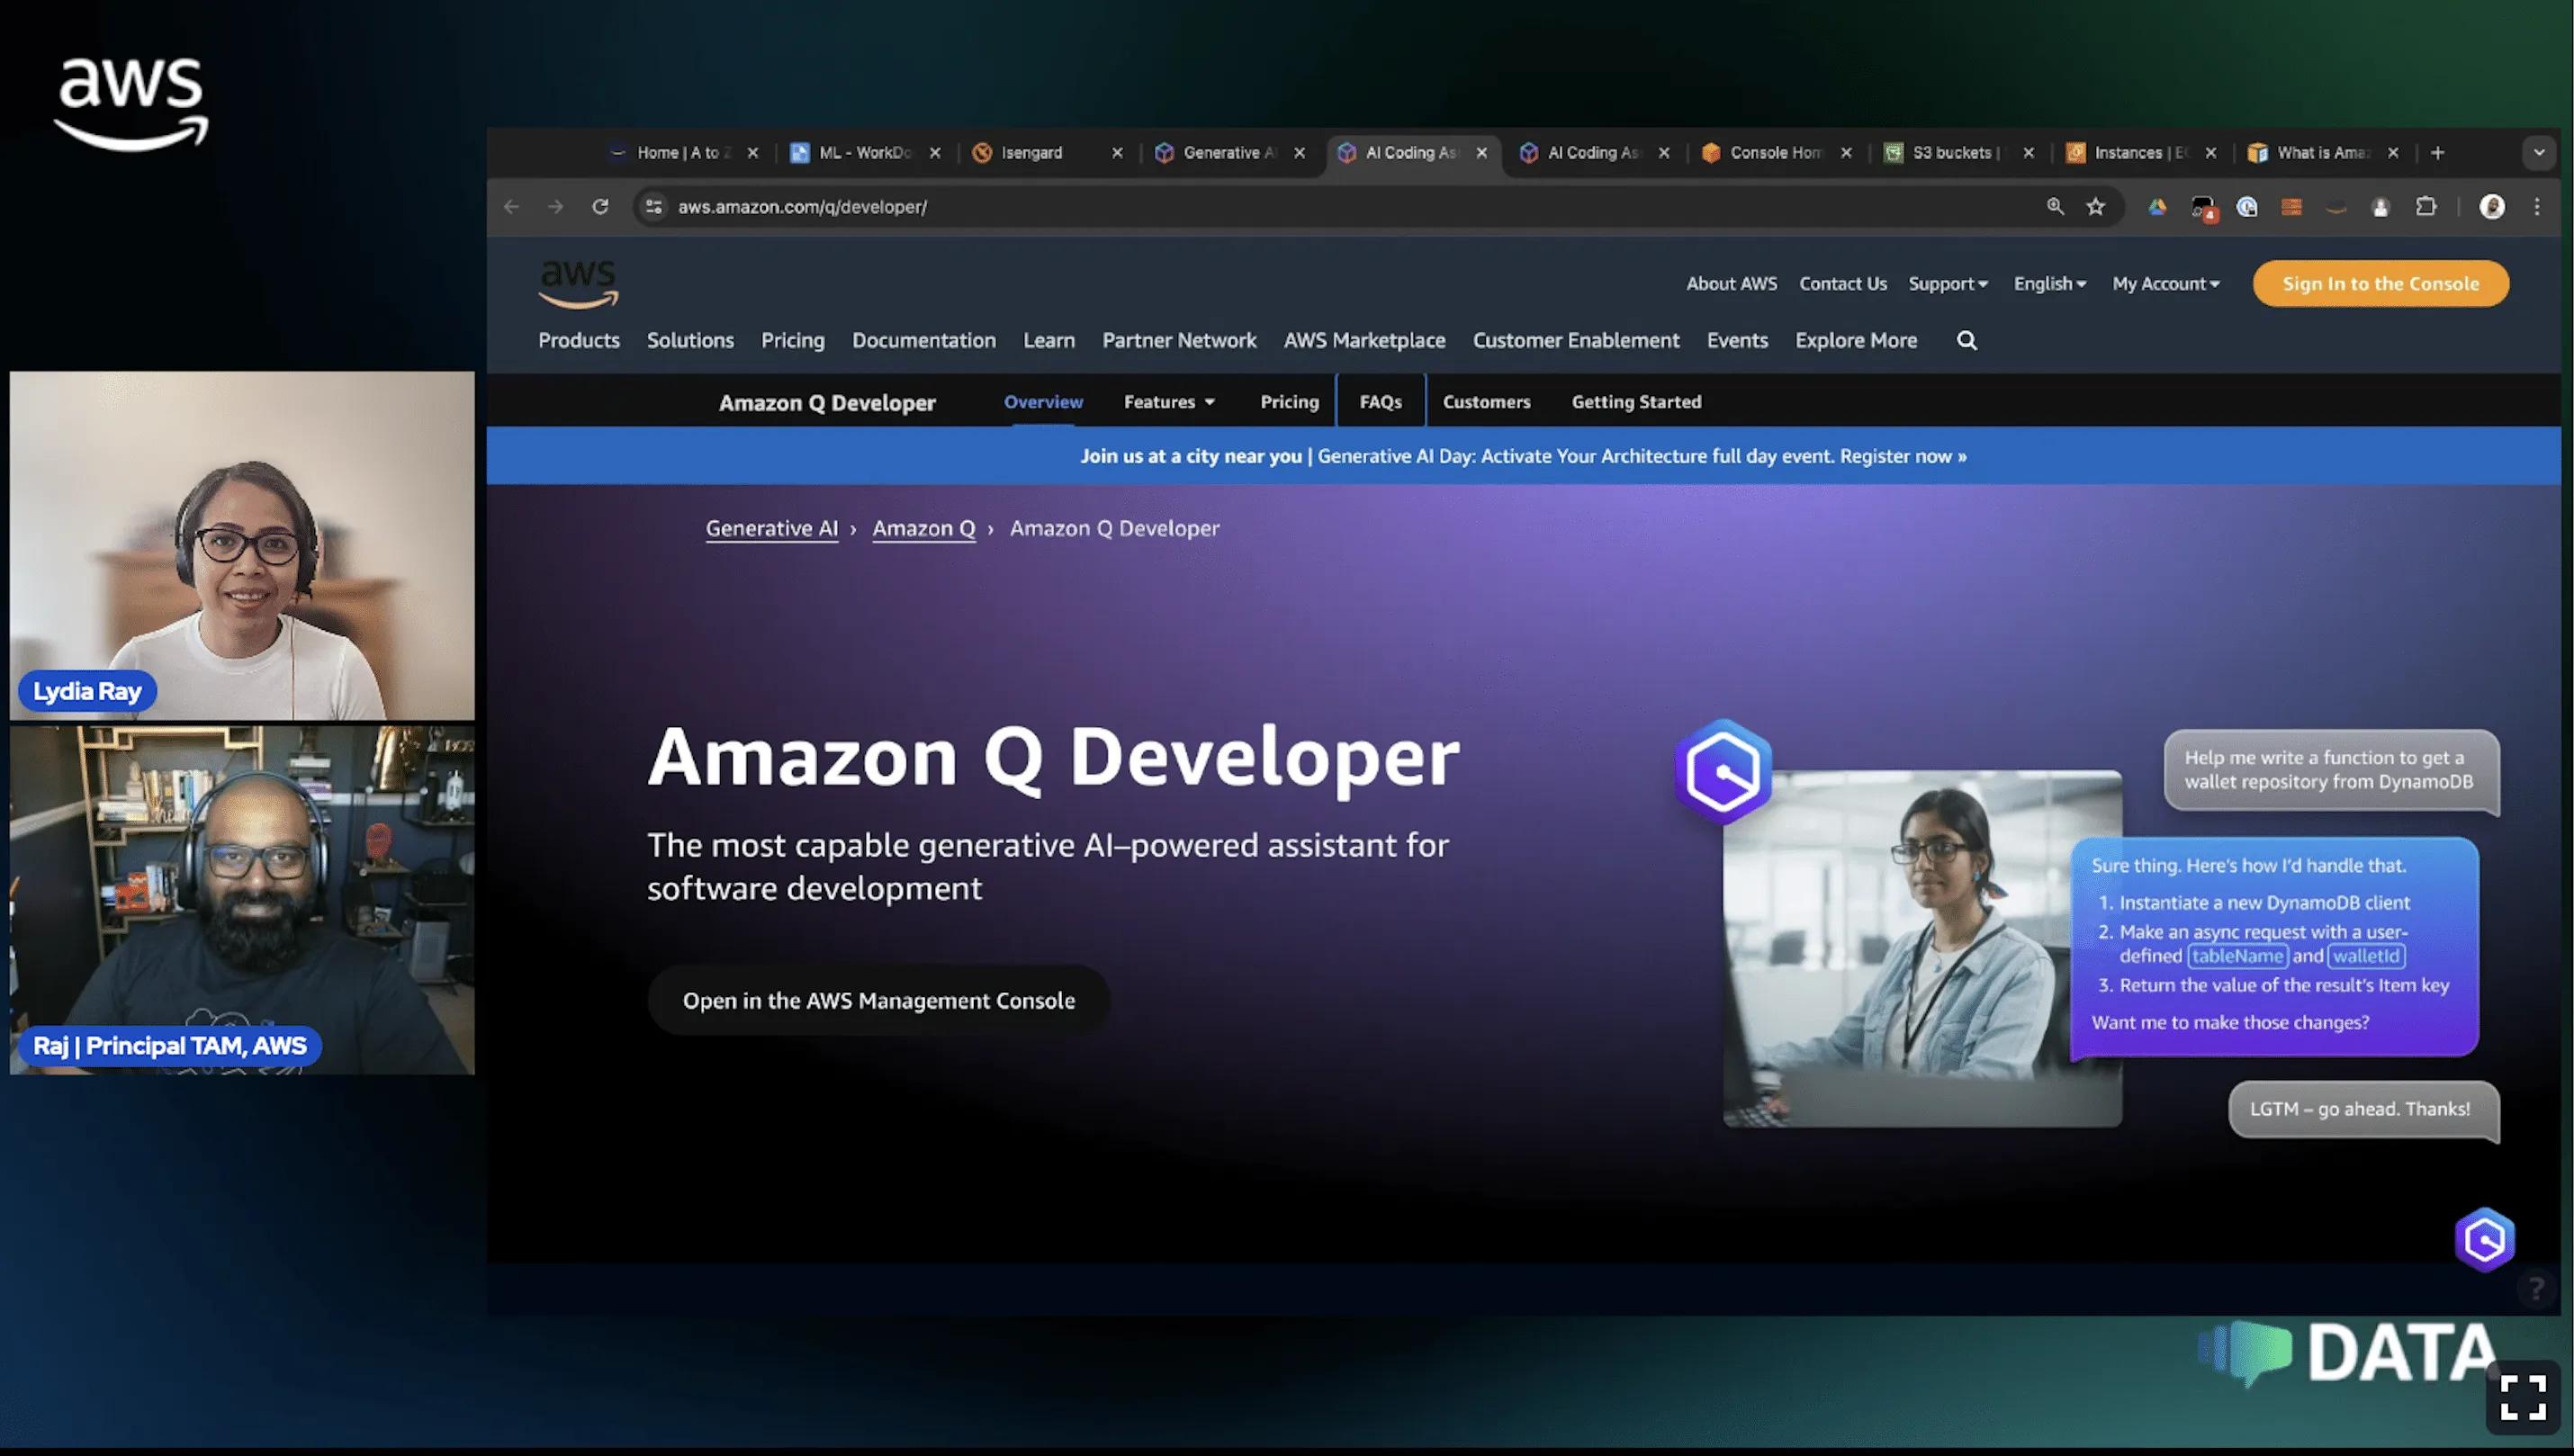This screenshot has height=1456, width=2574.
Task: Open the Products menu
Action: (579, 341)
